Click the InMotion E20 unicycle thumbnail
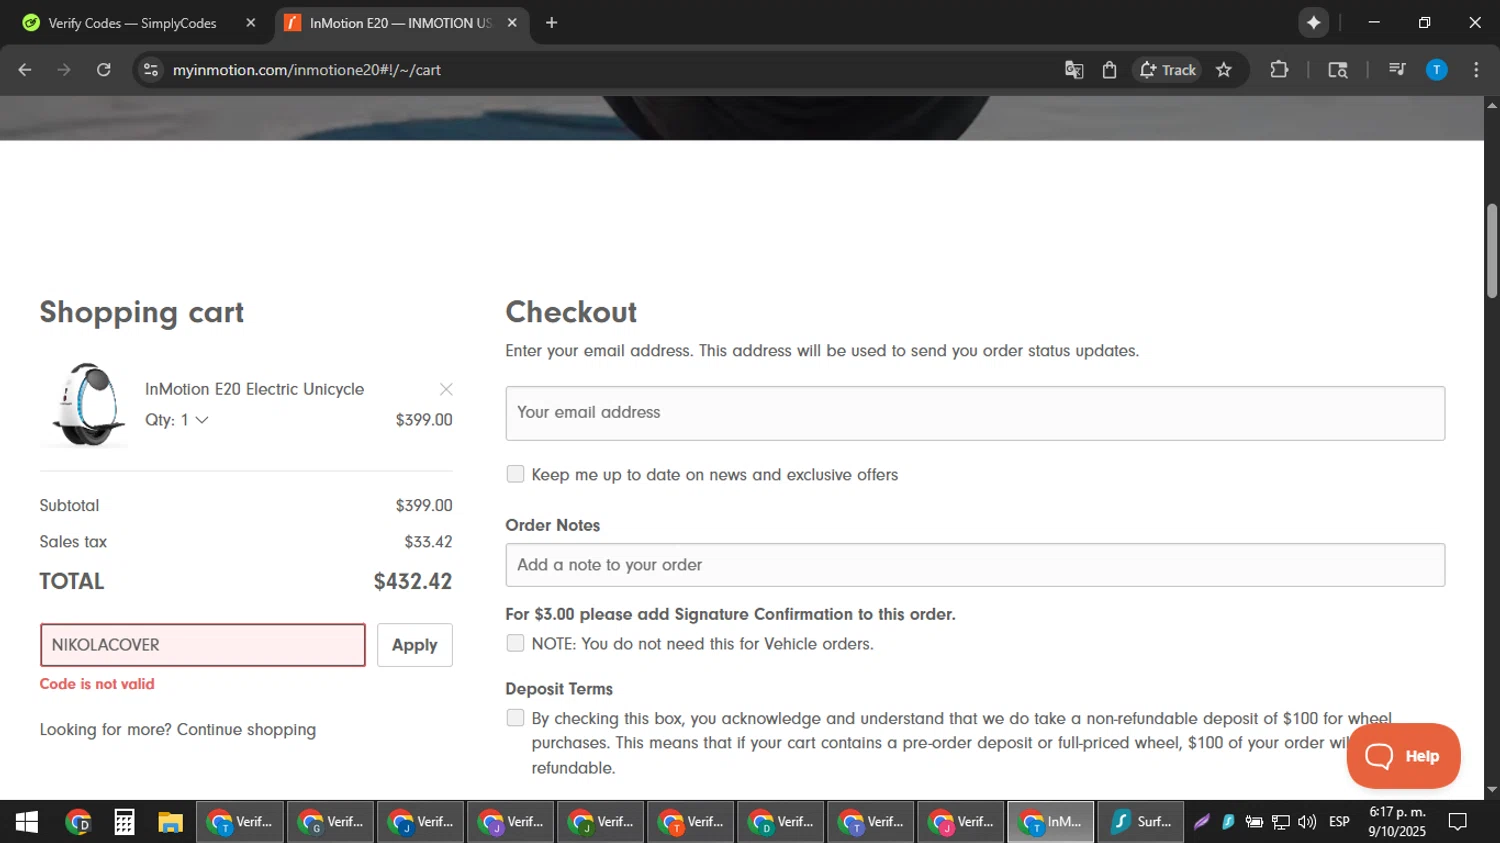The width and height of the screenshot is (1500, 843). (x=88, y=404)
